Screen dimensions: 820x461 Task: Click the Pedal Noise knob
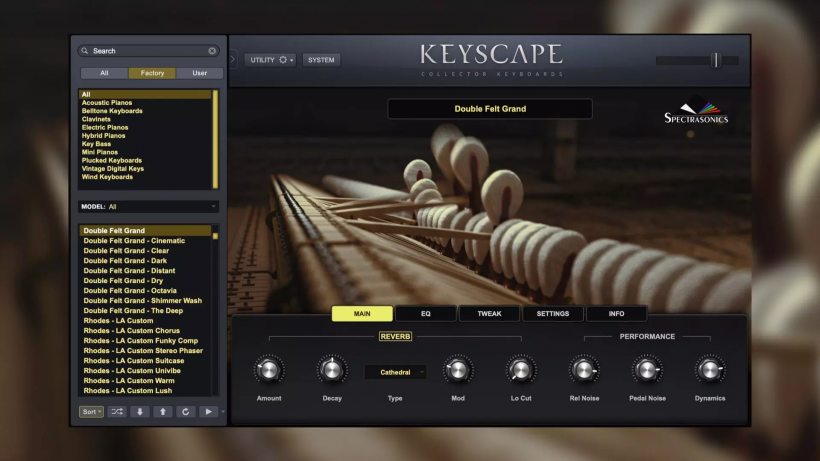[x=647, y=370]
